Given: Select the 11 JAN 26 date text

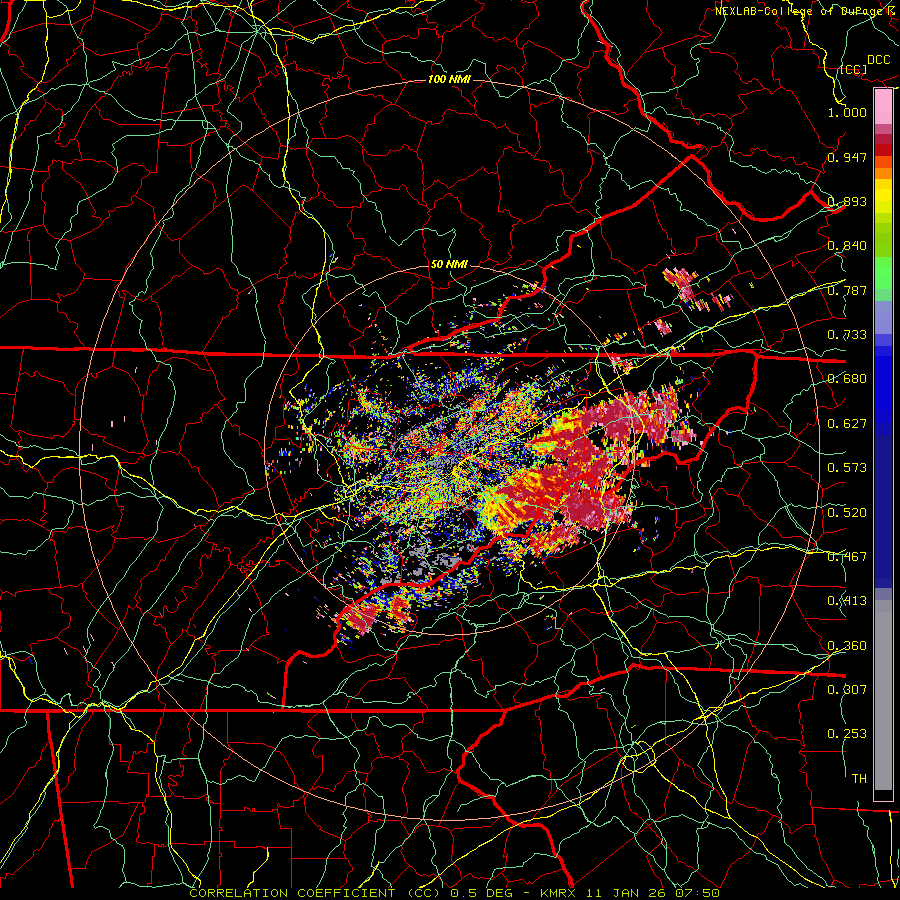Looking at the screenshot, I should 626,893.
